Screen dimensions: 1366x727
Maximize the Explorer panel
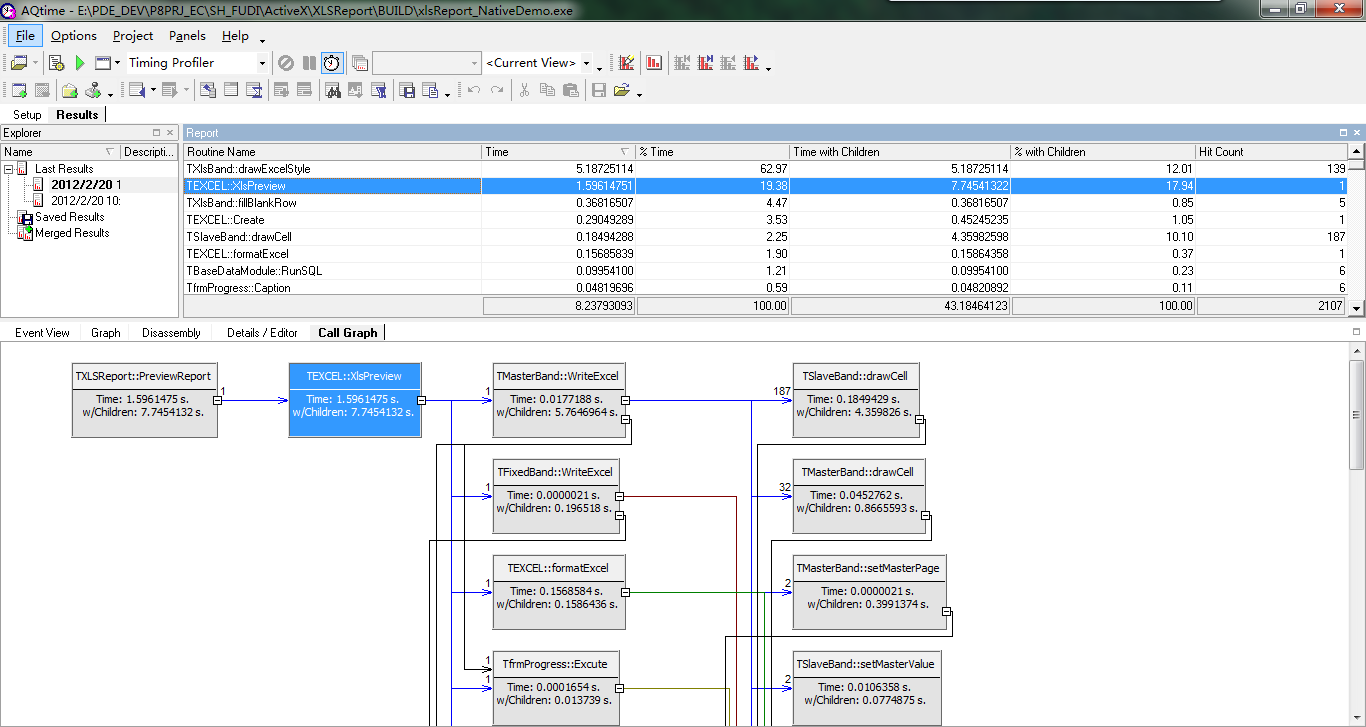point(156,133)
